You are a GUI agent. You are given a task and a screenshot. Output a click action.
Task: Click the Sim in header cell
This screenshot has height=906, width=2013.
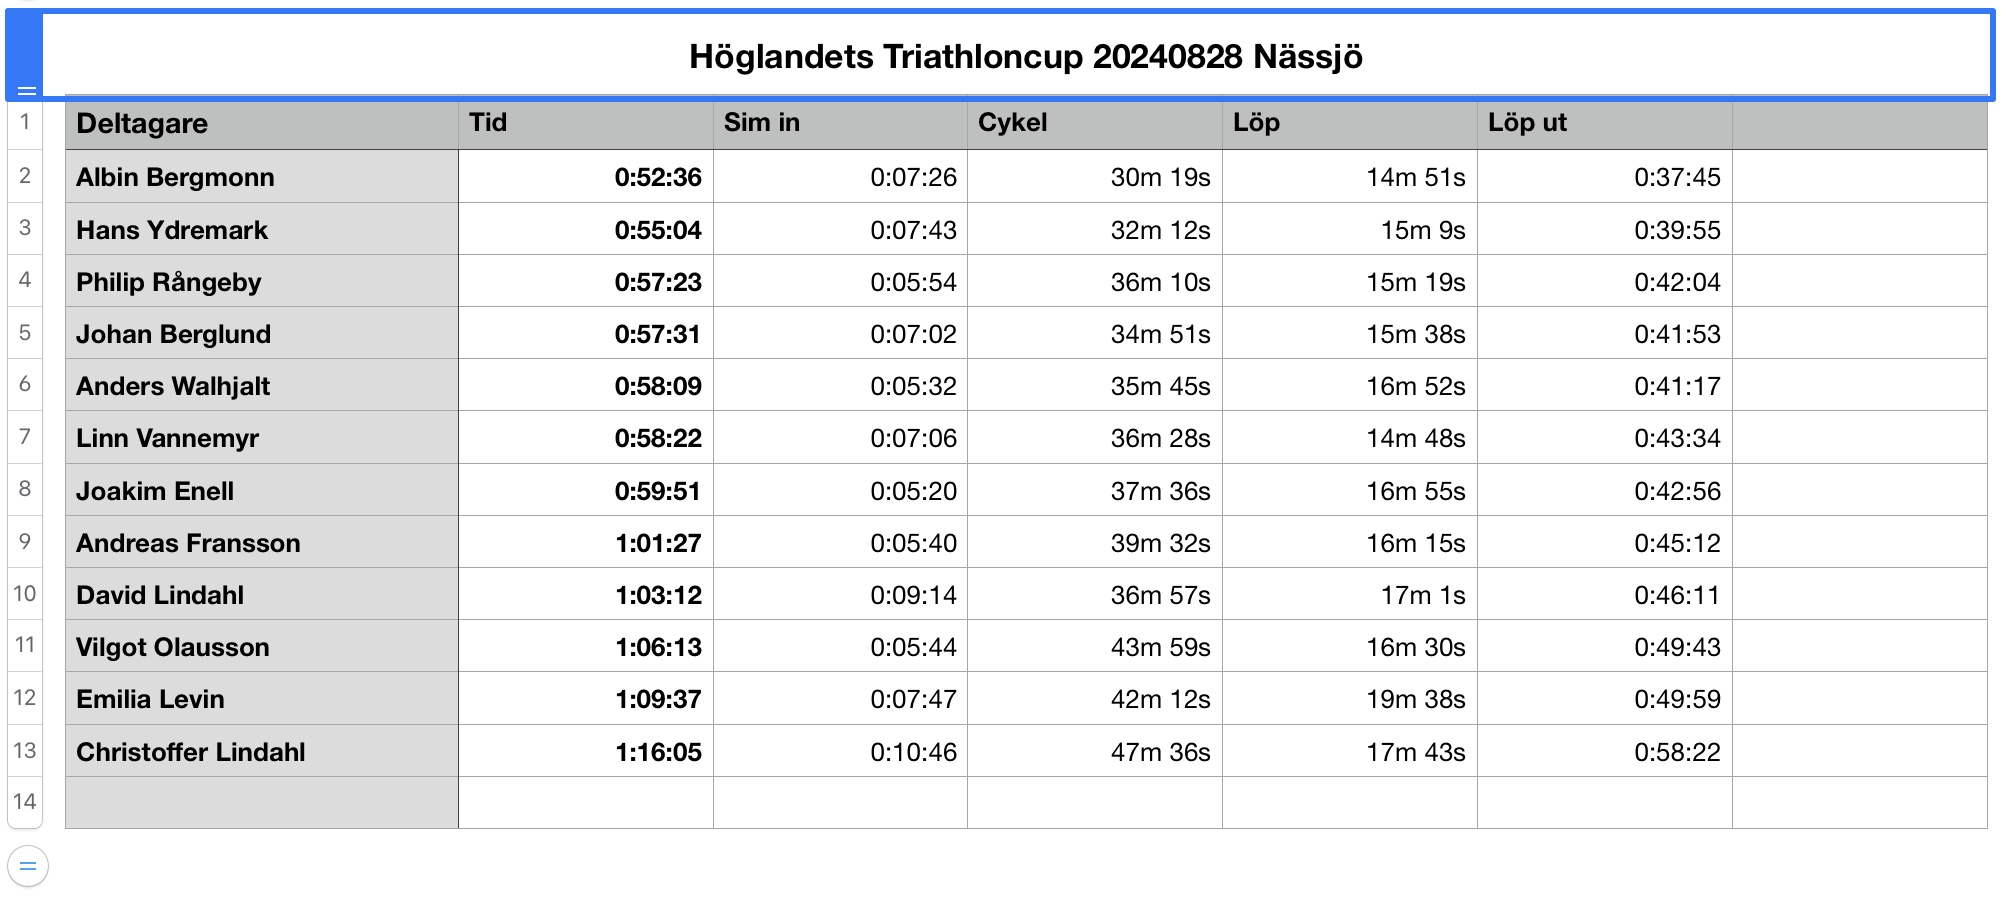coord(840,124)
